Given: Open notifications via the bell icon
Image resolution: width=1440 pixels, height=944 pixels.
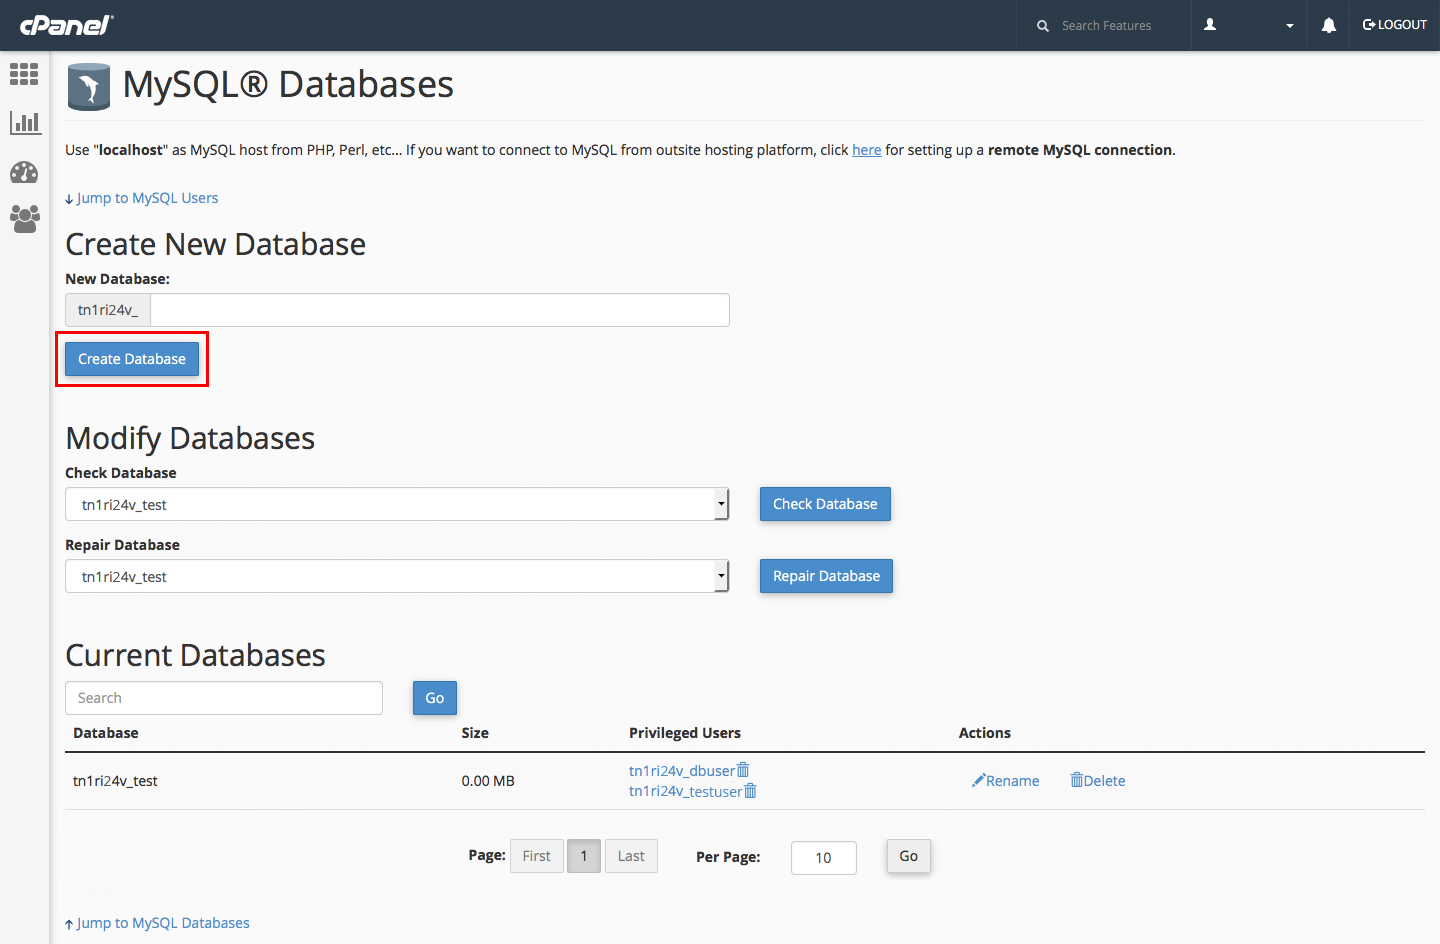Looking at the screenshot, I should click(1328, 25).
